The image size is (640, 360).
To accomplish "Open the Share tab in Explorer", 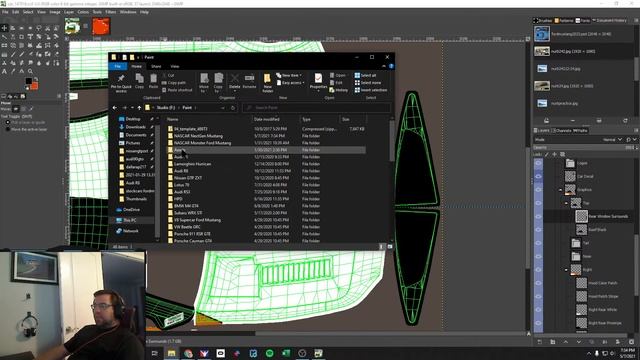I will point(156,66).
